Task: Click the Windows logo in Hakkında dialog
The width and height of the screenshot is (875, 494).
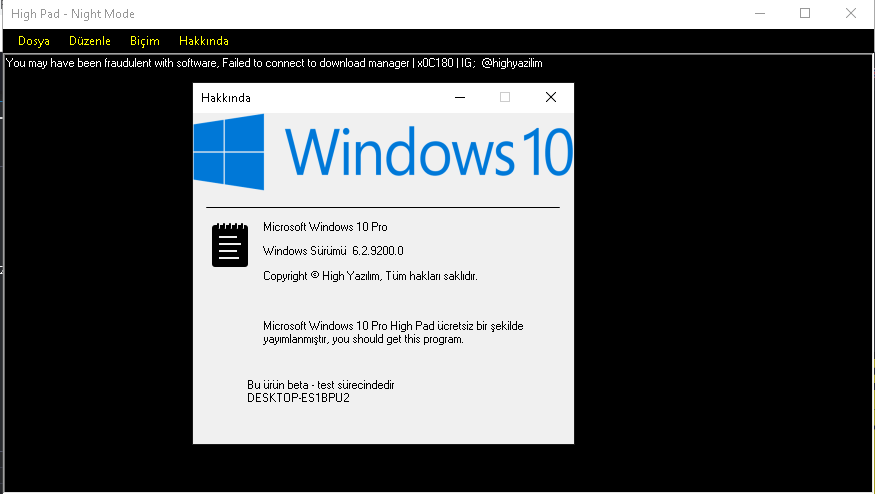Action: [229, 152]
